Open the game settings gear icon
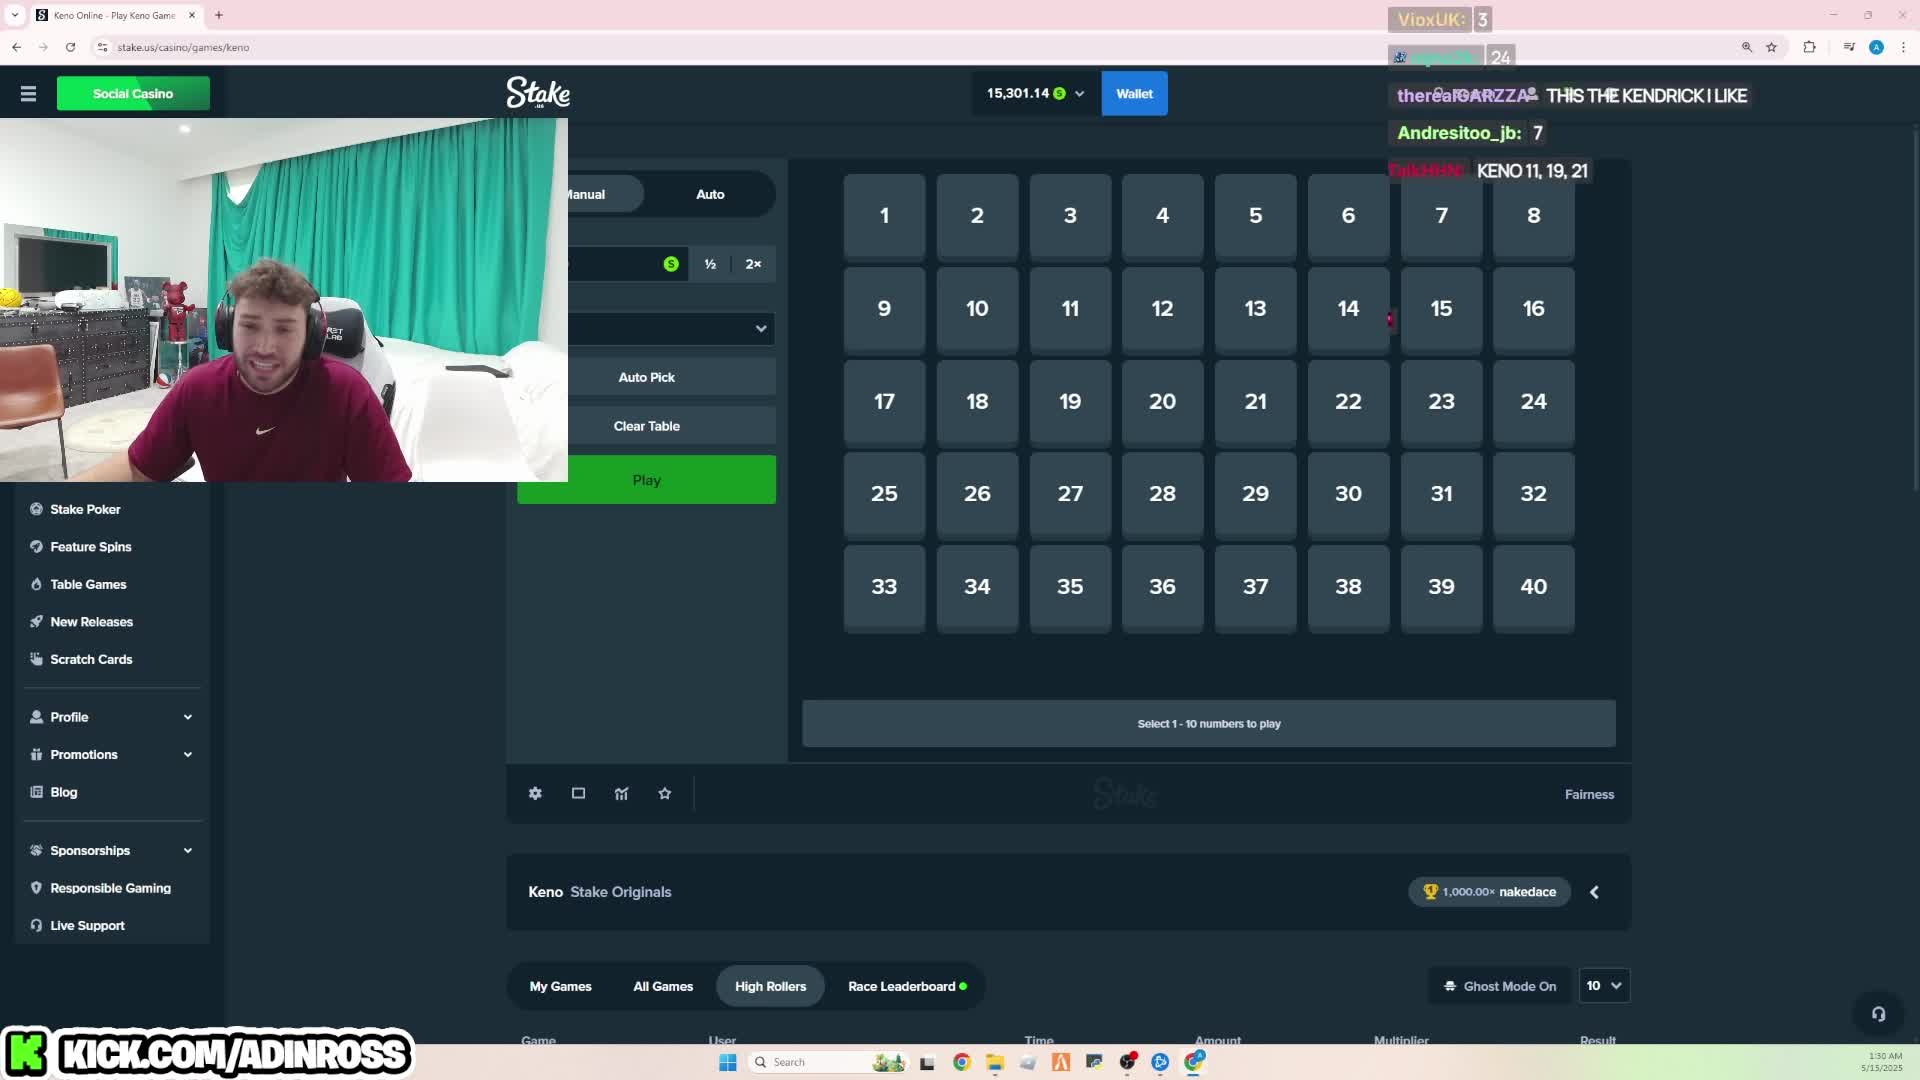The width and height of the screenshot is (1920, 1080). click(535, 793)
